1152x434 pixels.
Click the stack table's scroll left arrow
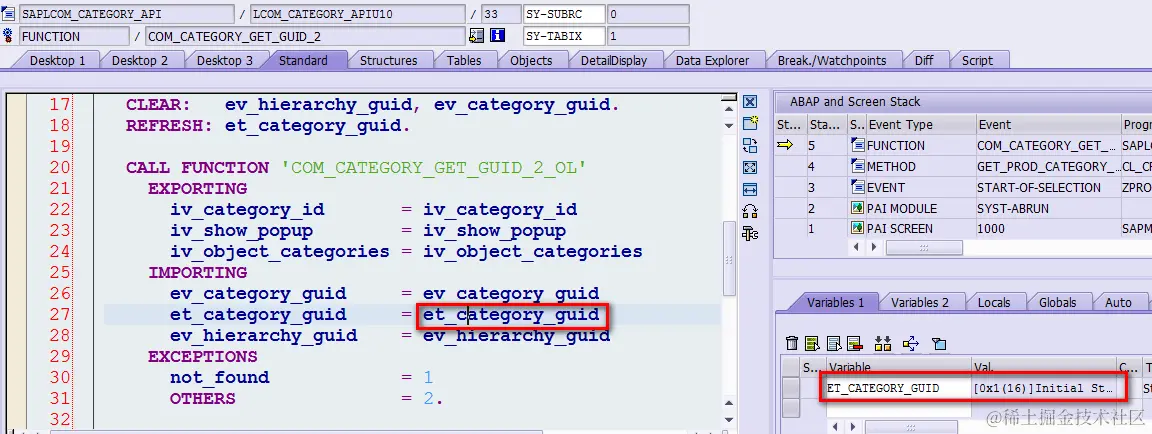point(855,247)
